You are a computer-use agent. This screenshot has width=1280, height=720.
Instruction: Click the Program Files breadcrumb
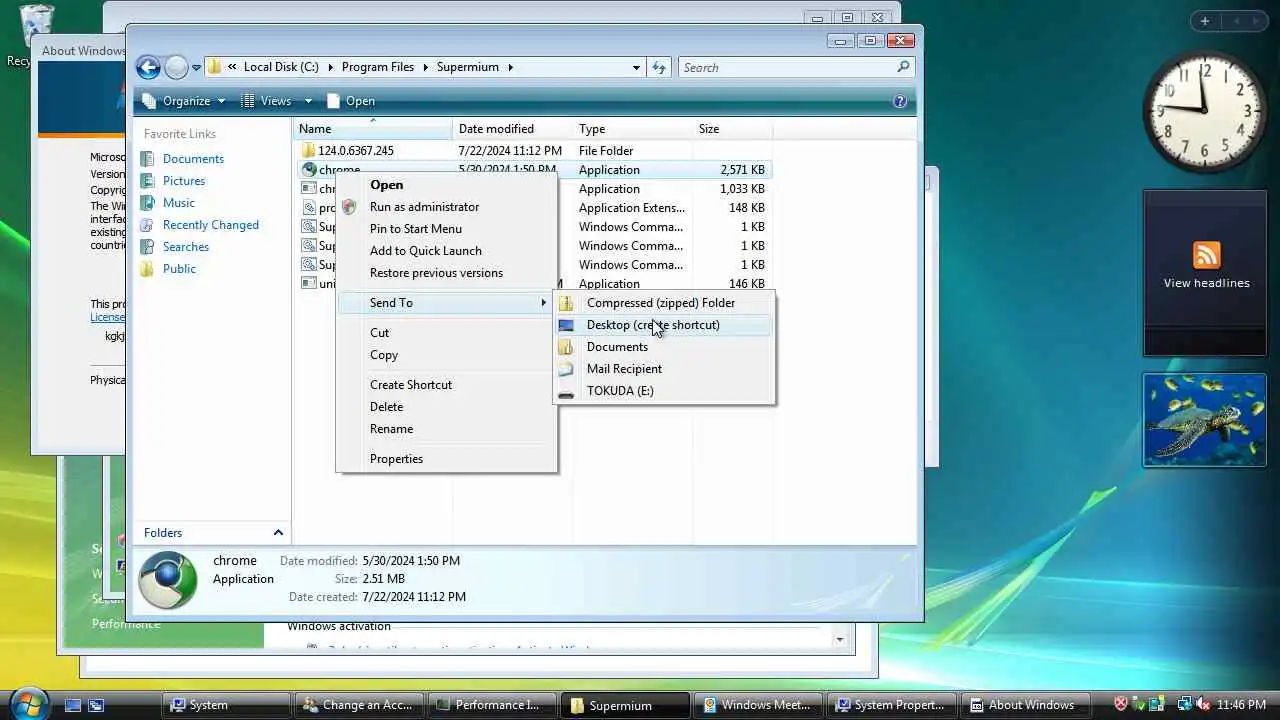[378, 67]
